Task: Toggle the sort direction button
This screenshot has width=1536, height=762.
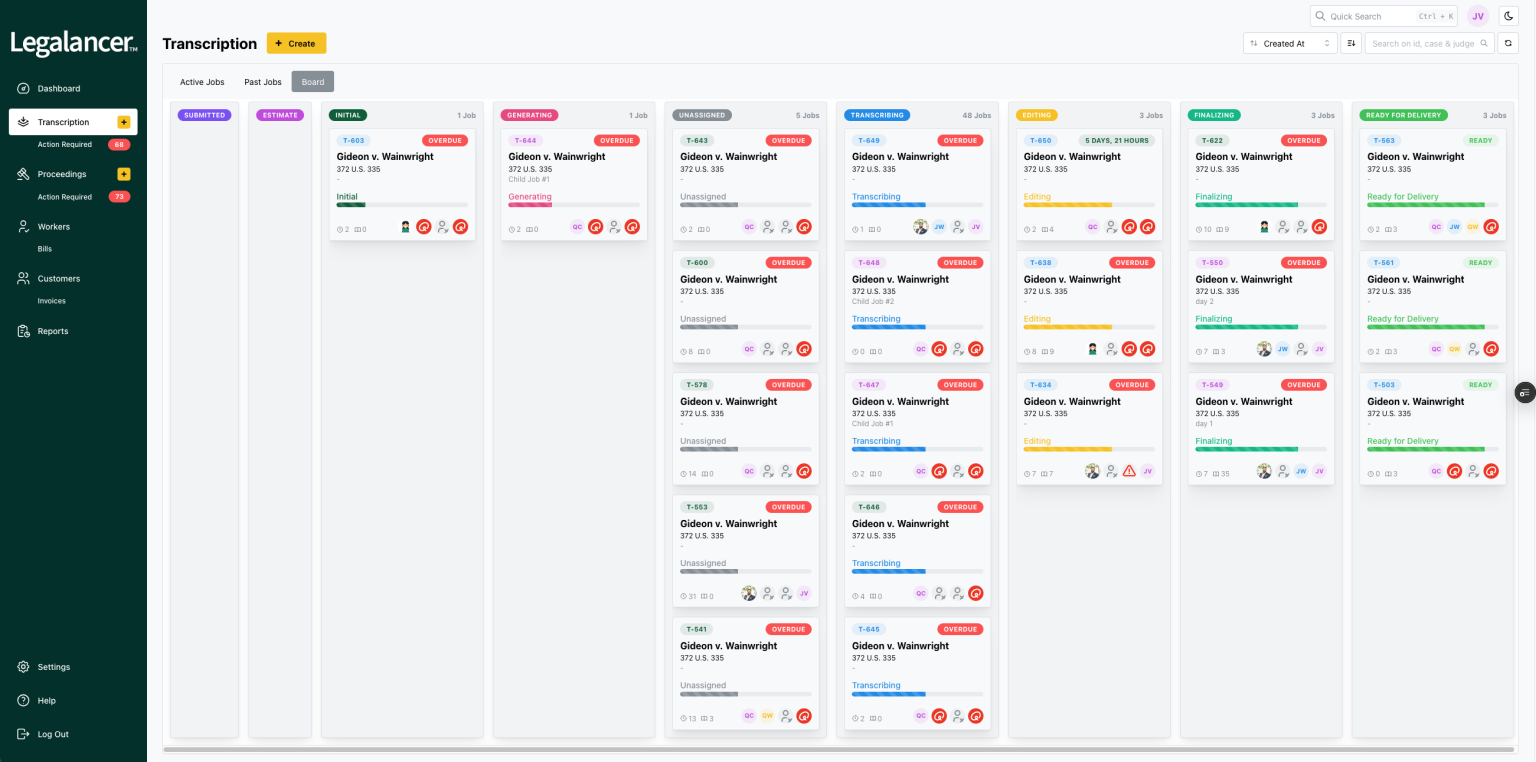Action: (x=1351, y=43)
